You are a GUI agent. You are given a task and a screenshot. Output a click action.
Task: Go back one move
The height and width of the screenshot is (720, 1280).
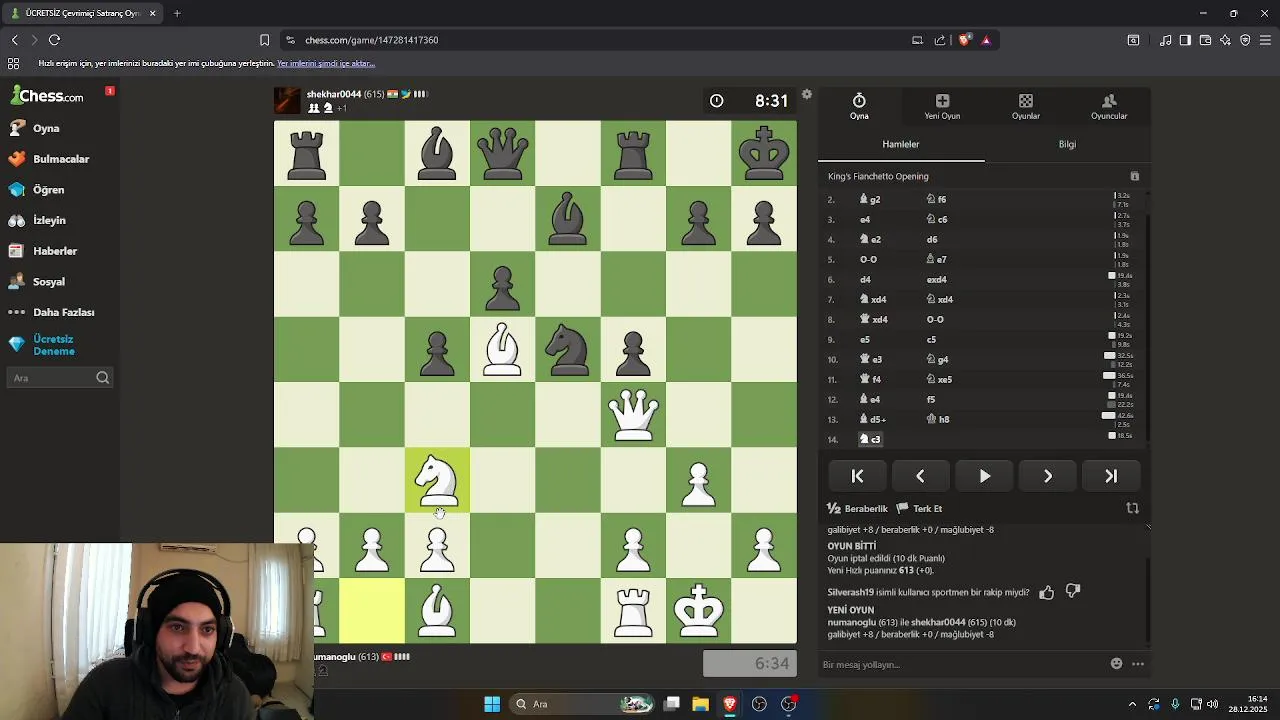tap(920, 476)
